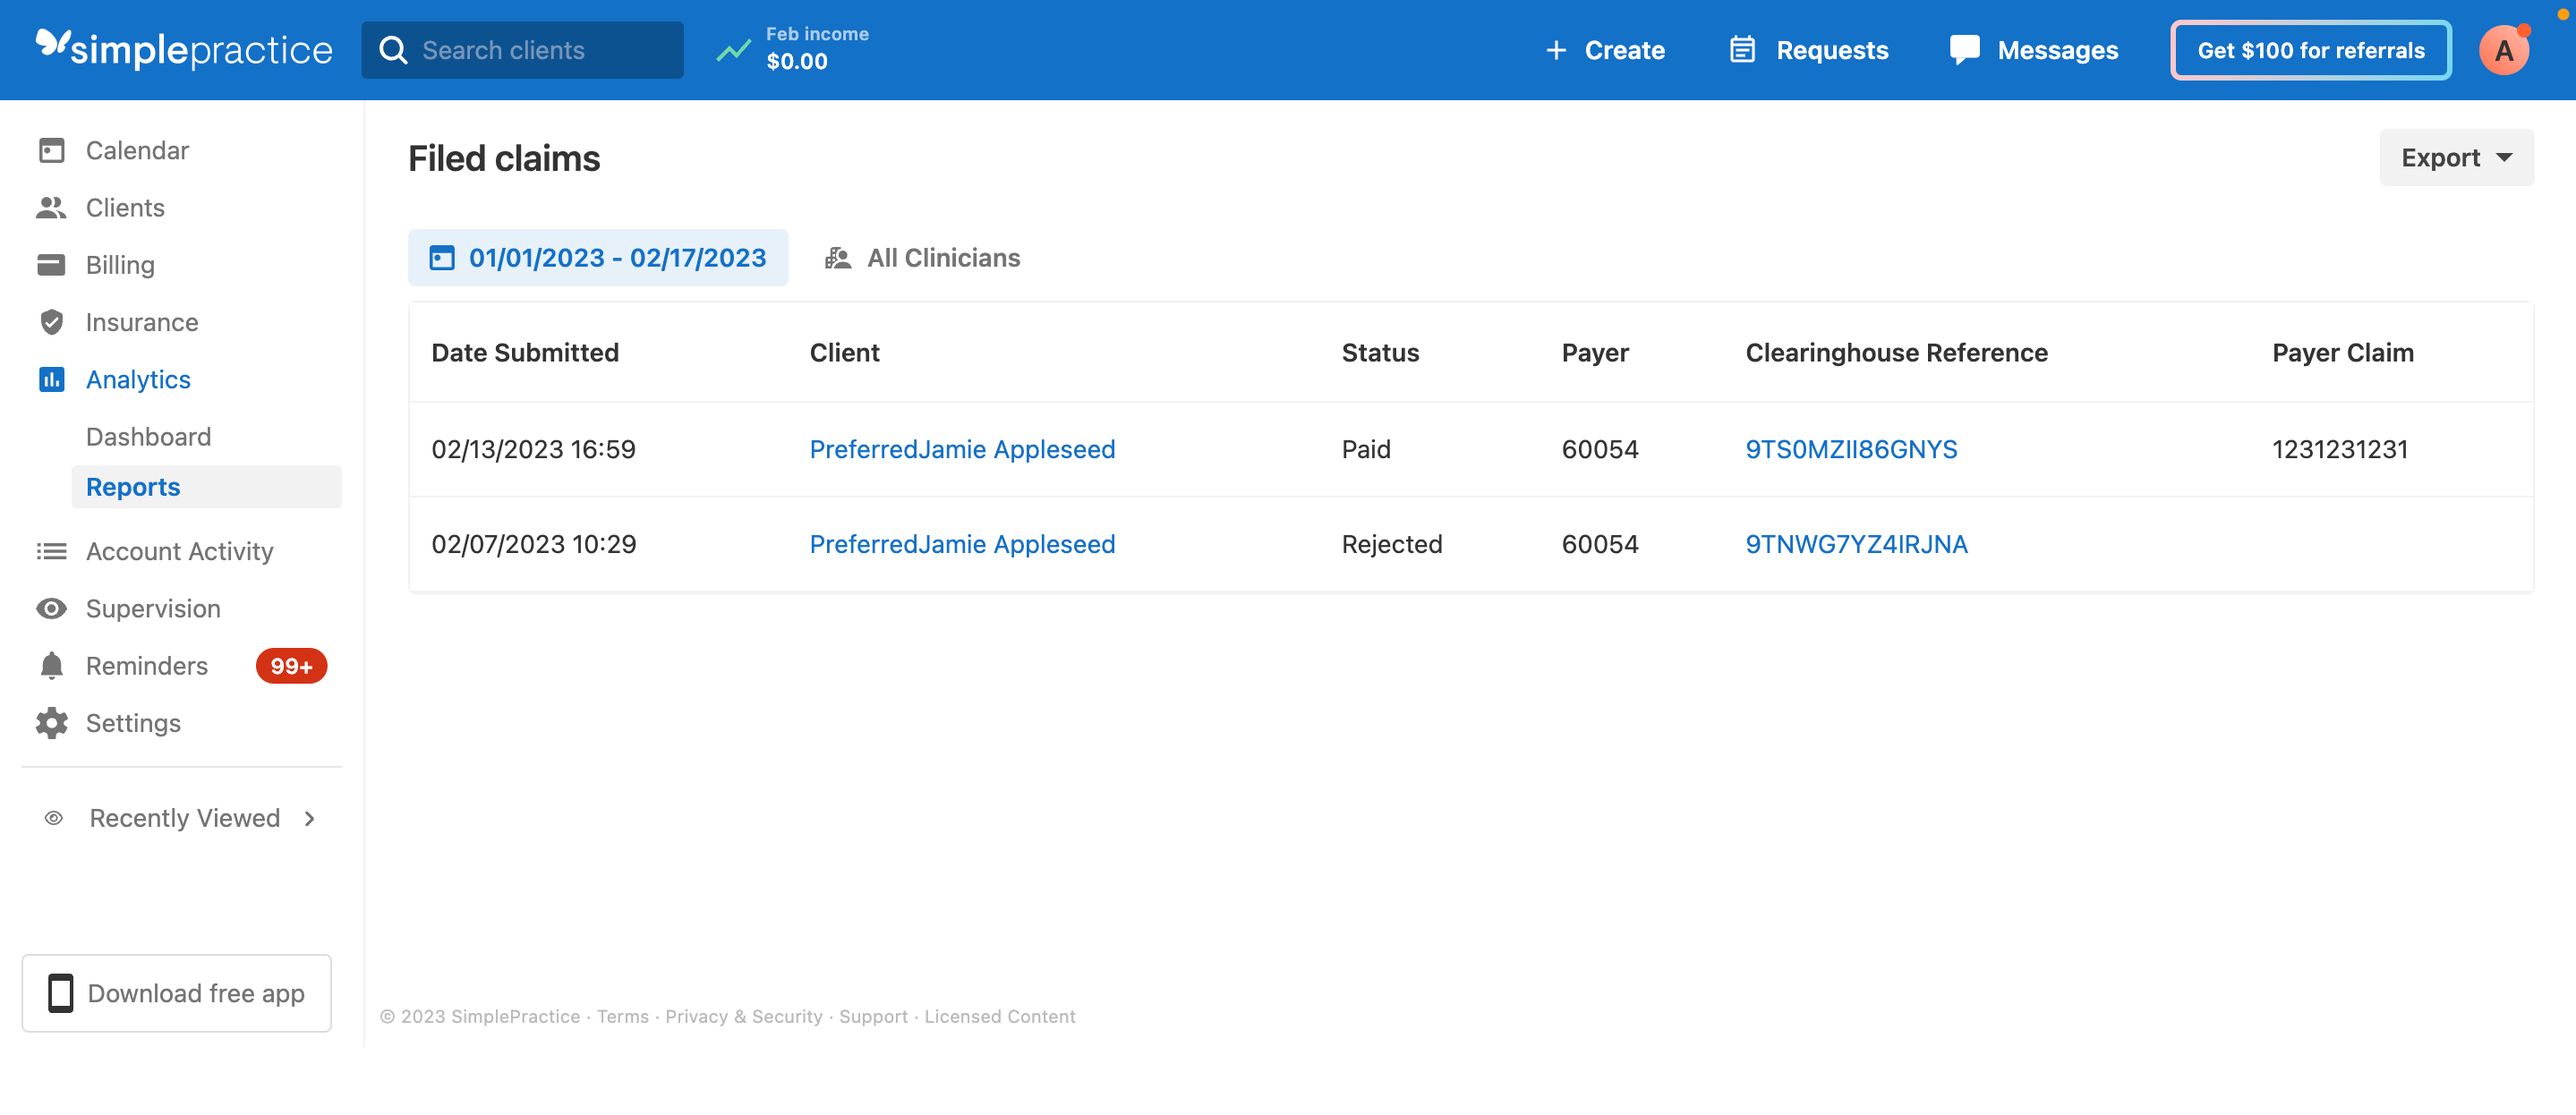Open the Create menu button

(x=1605, y=50)
